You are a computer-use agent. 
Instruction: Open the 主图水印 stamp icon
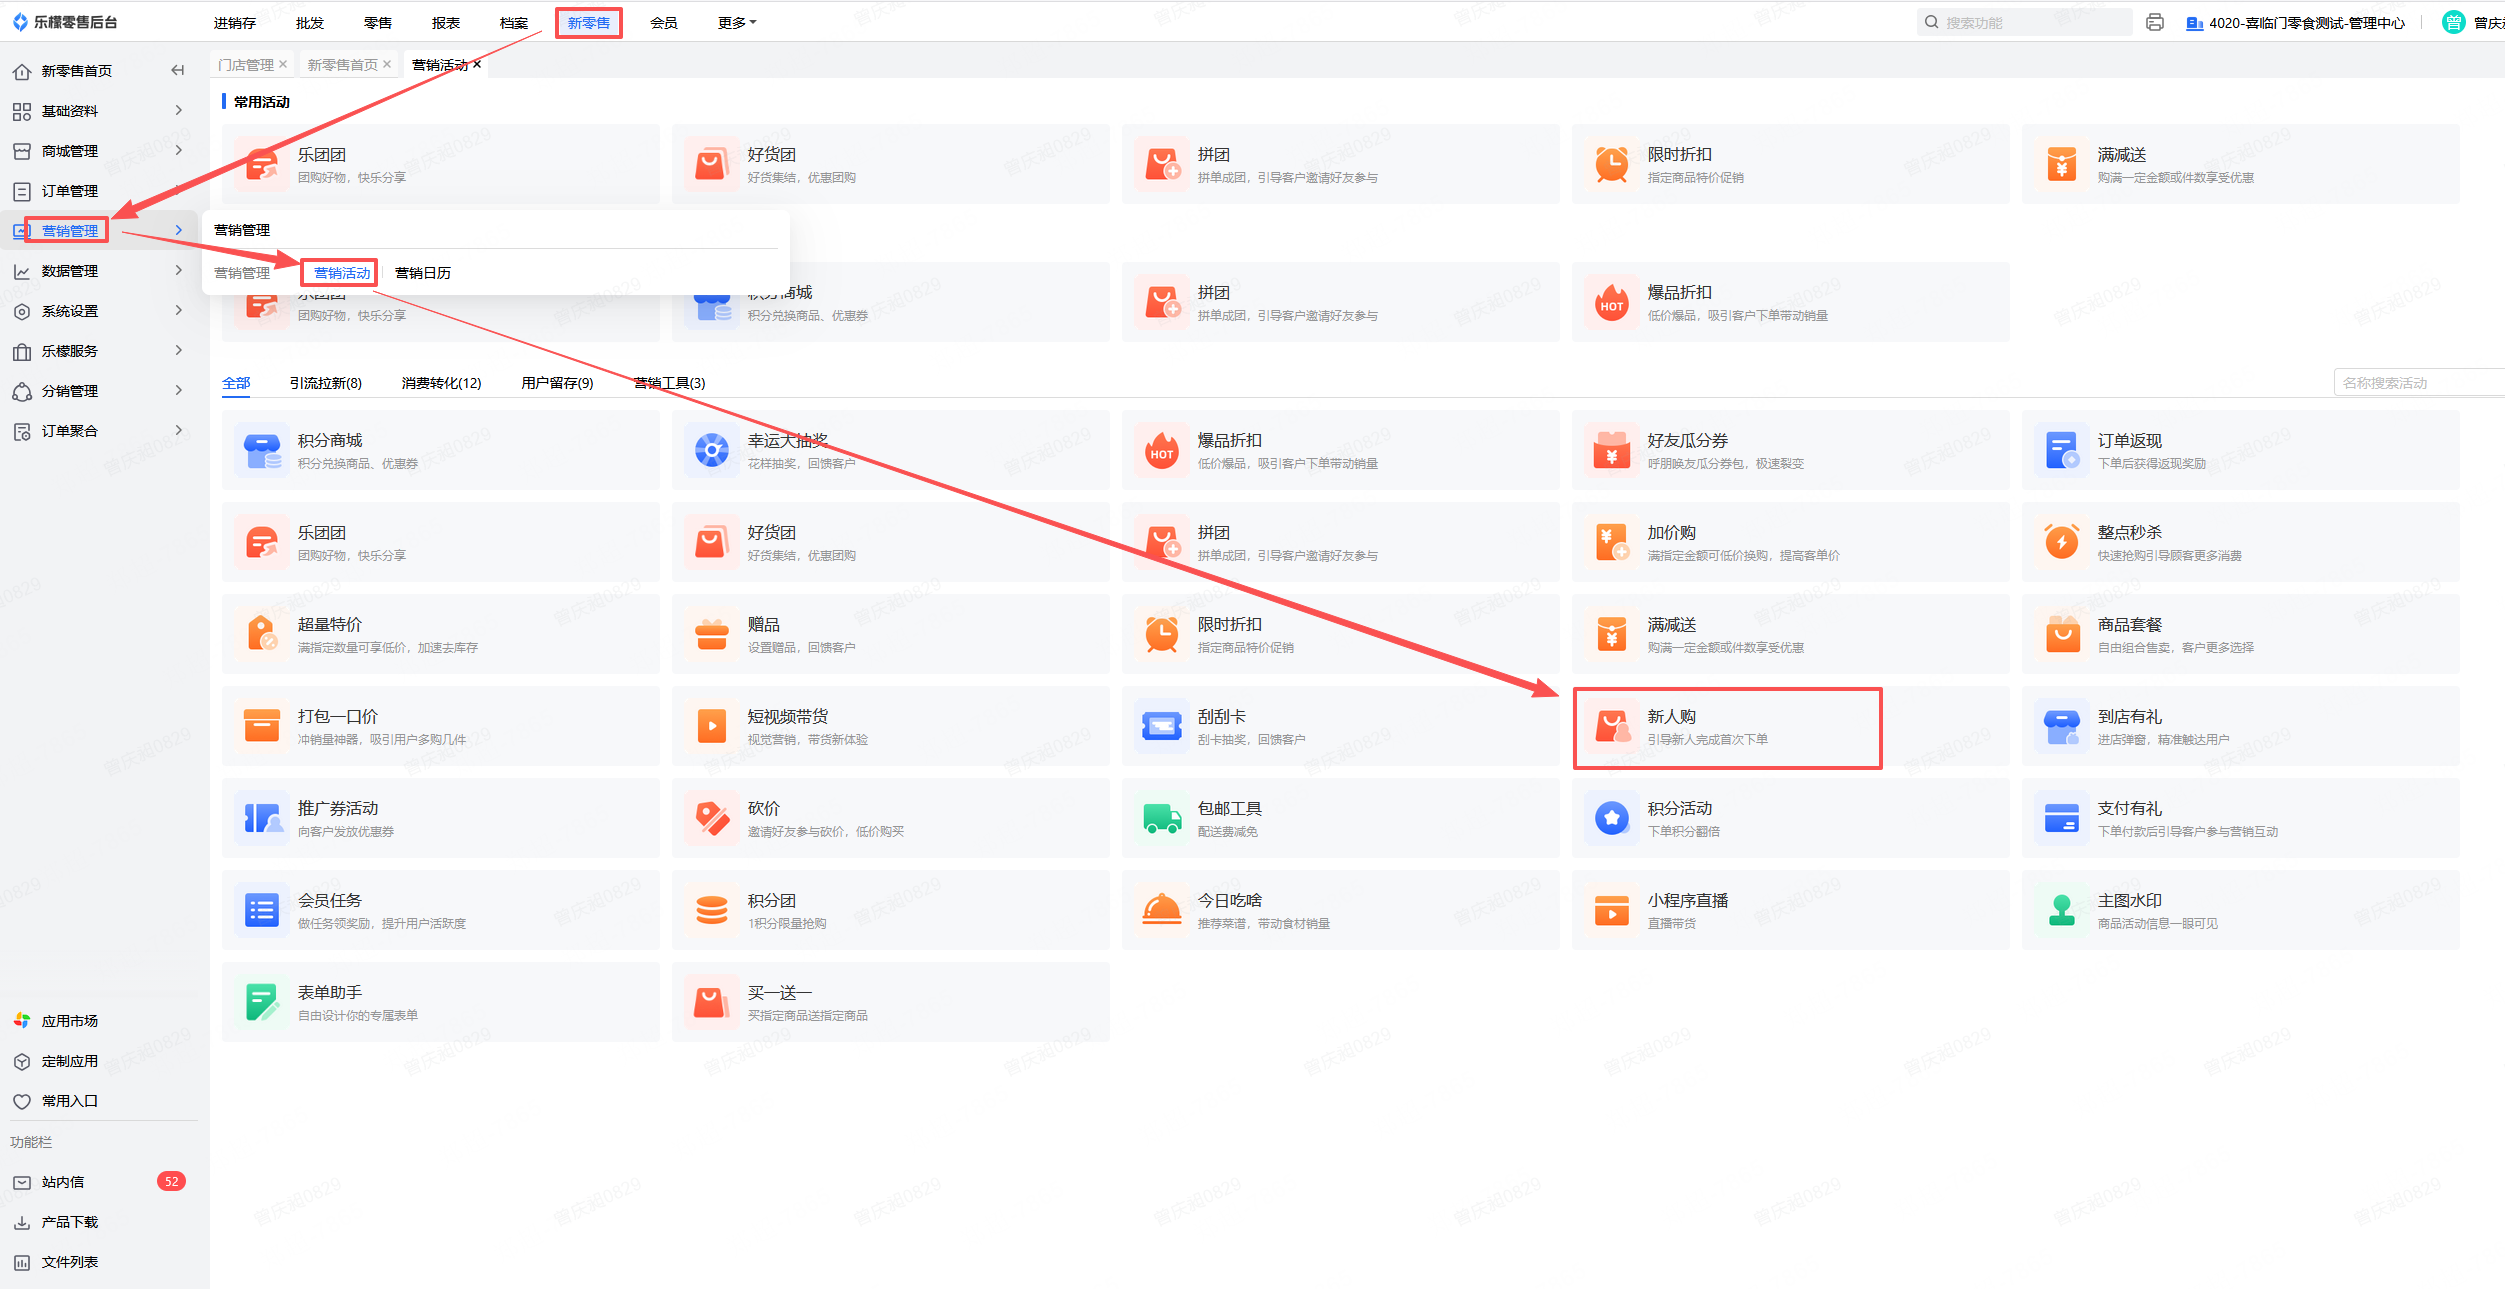point(2061,911)
